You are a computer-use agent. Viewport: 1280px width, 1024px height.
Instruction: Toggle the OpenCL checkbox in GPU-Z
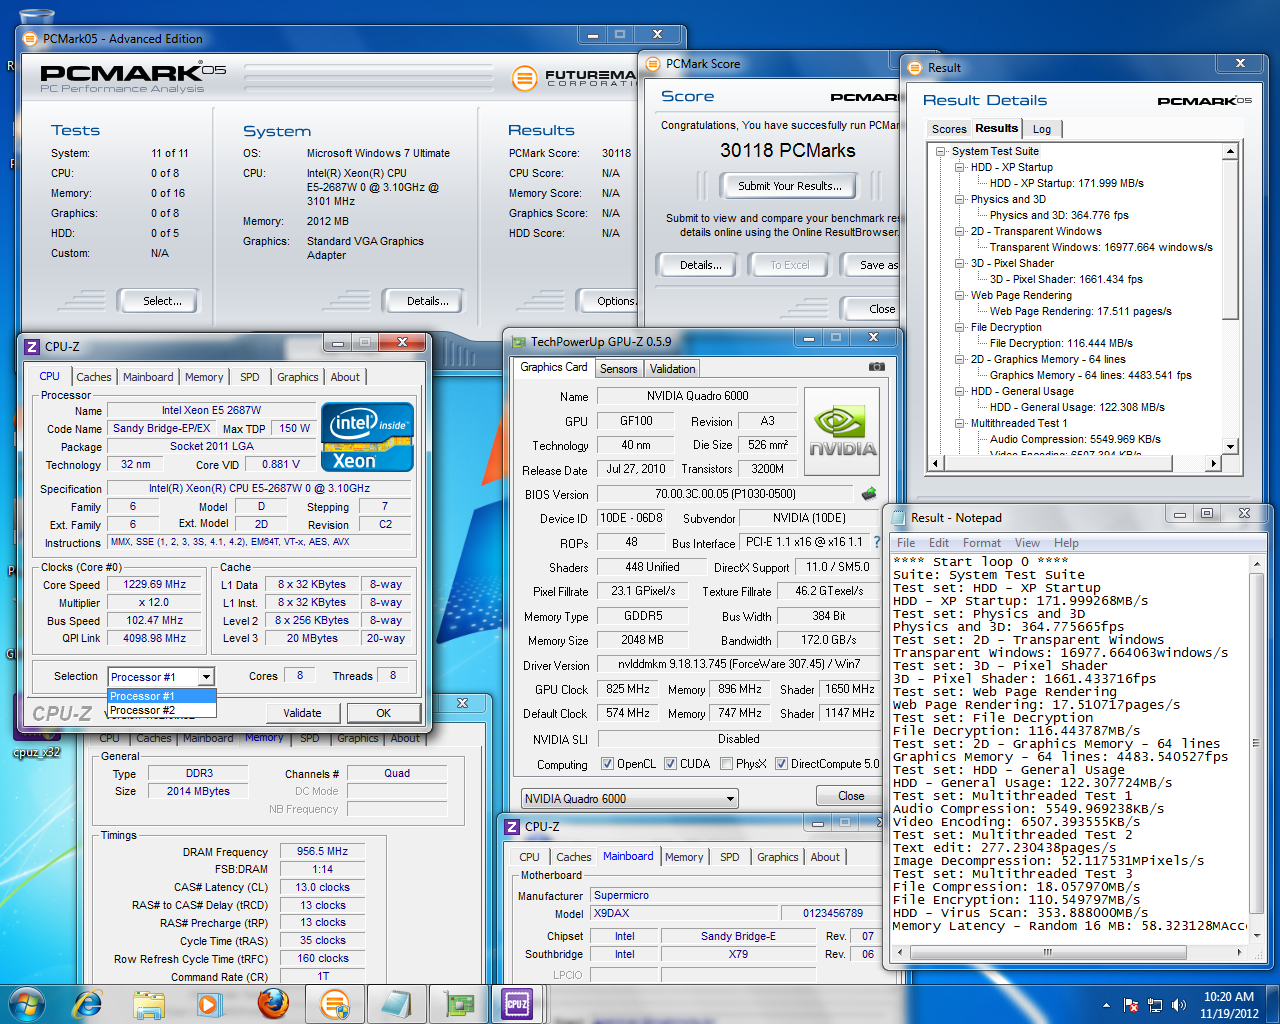[607, 764]
